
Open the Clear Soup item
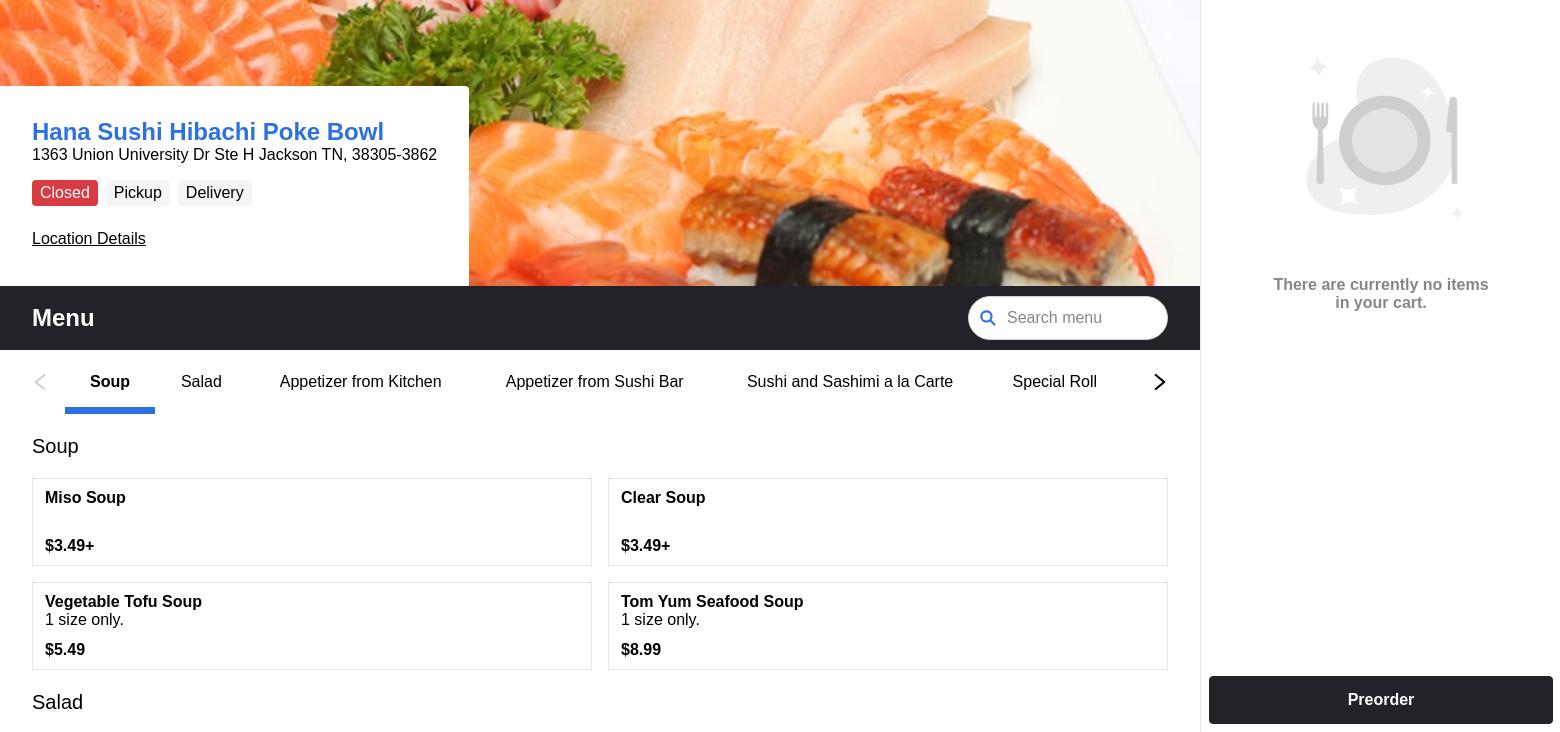point(888,522)
